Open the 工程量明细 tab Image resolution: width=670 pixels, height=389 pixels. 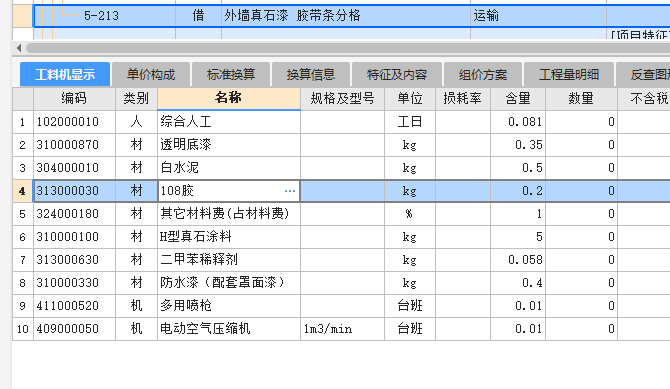[569, 74]
